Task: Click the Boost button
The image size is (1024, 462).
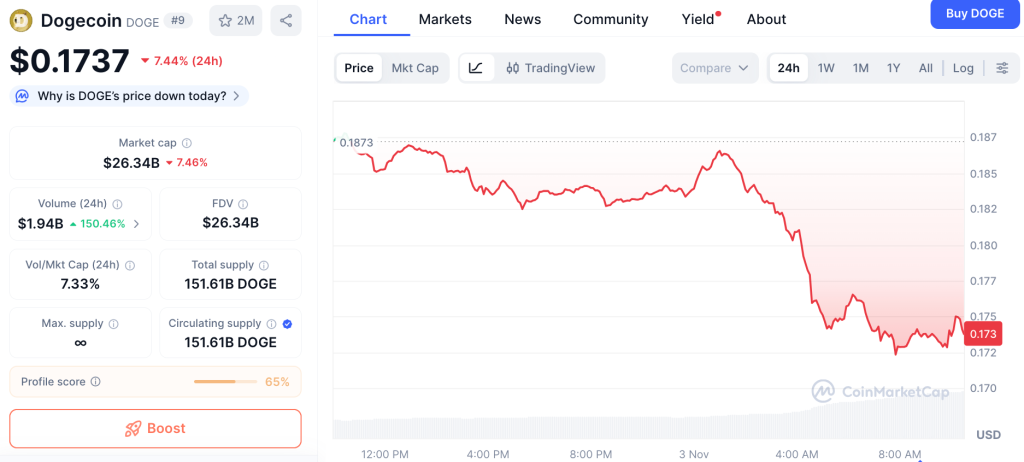Action: point(155,429)
